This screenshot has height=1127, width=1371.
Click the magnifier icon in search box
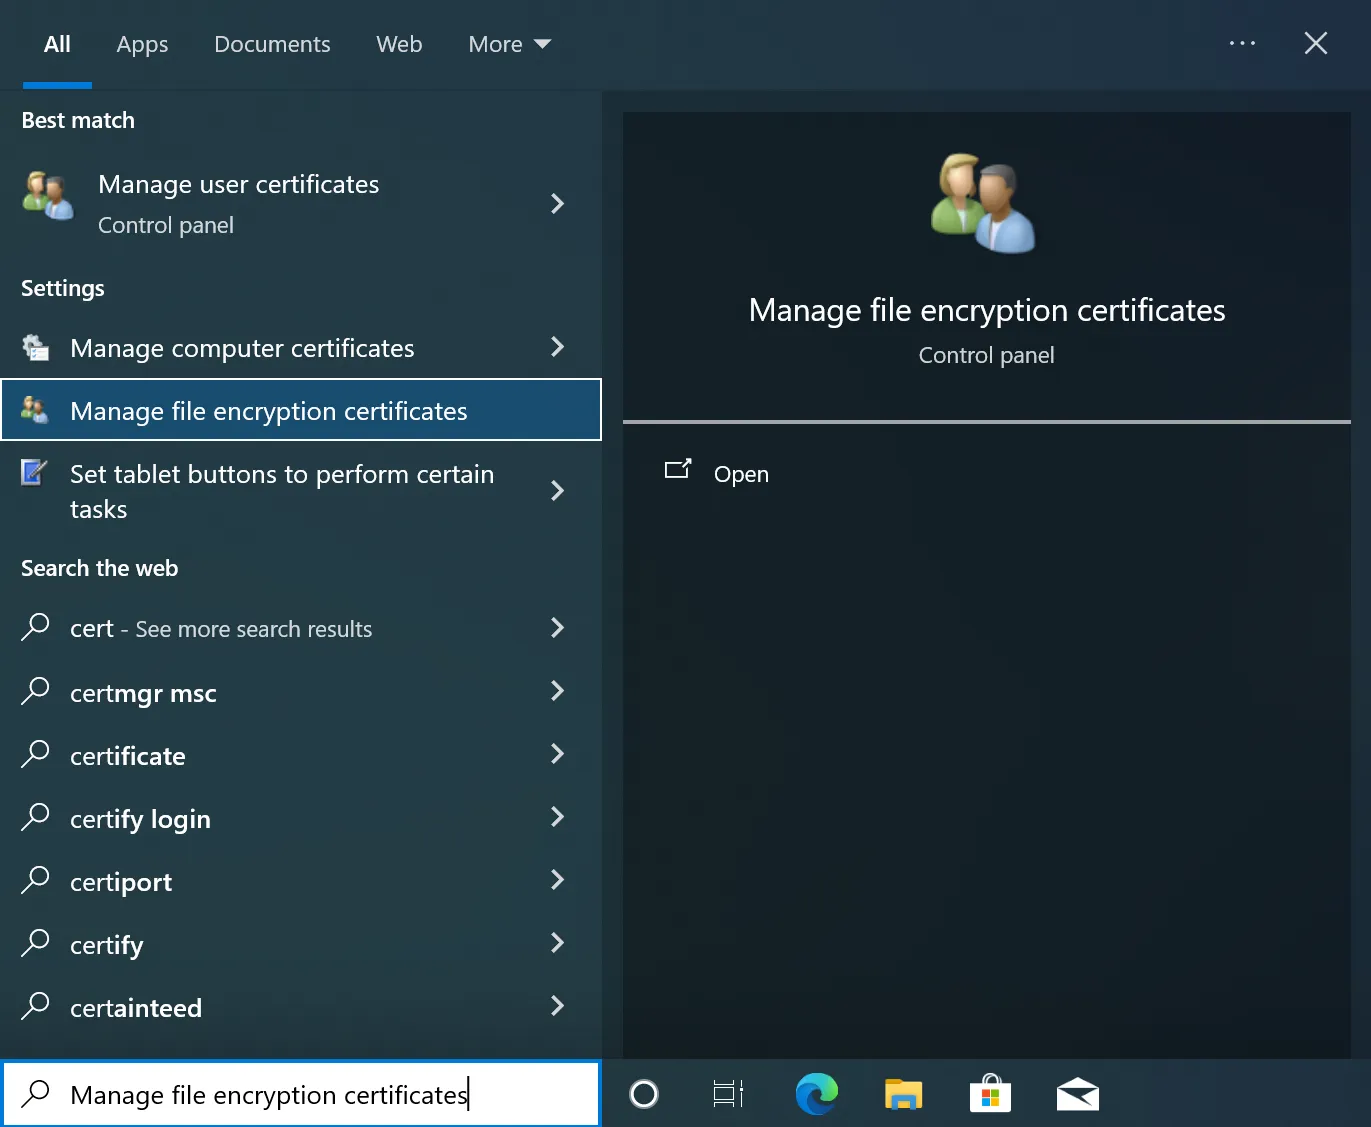[35, 1093]
